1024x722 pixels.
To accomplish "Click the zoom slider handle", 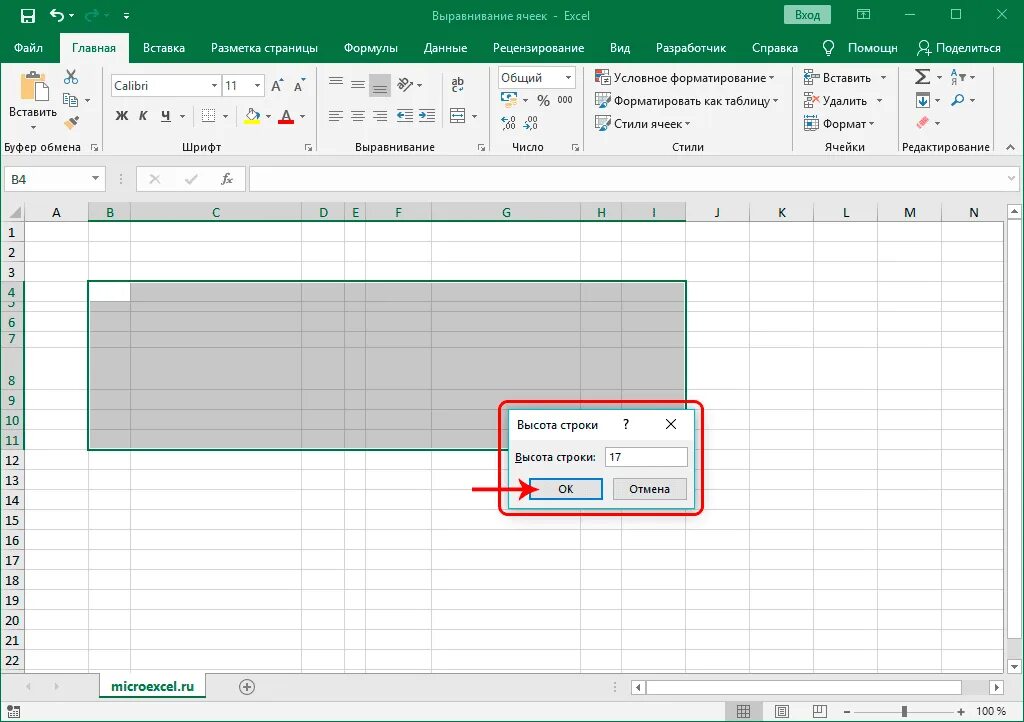I will coord(904,711).
